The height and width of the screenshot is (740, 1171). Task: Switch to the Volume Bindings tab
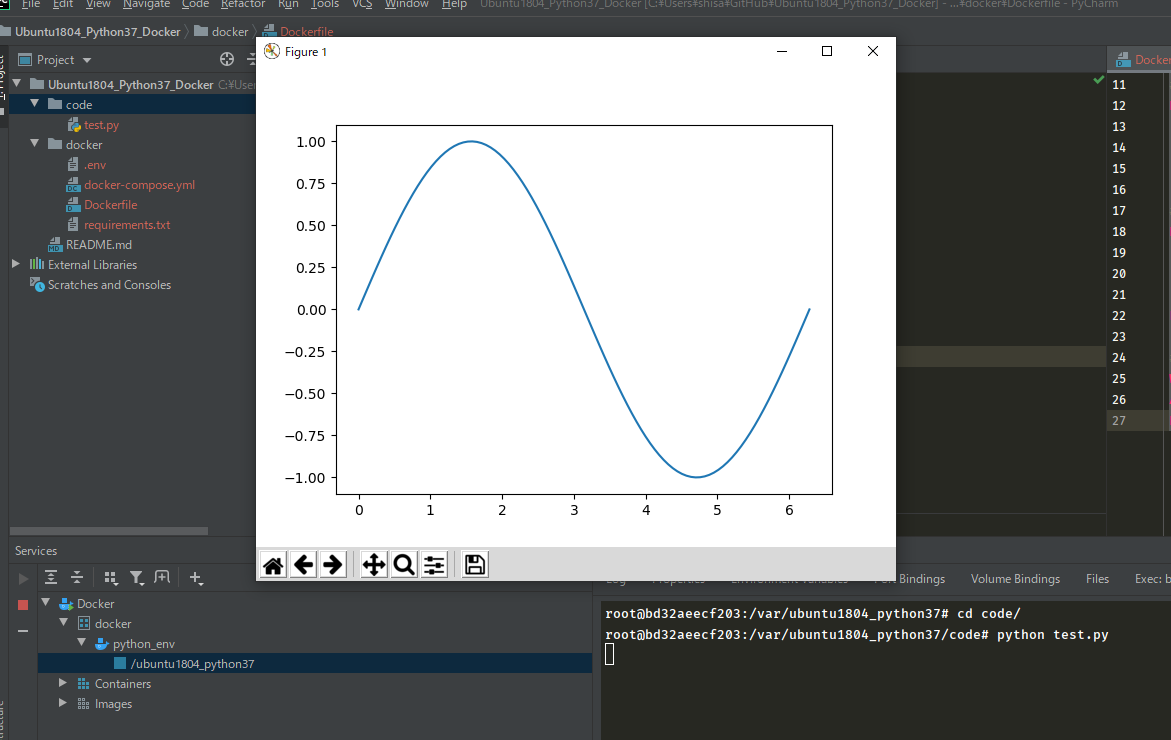point(1015,579)
